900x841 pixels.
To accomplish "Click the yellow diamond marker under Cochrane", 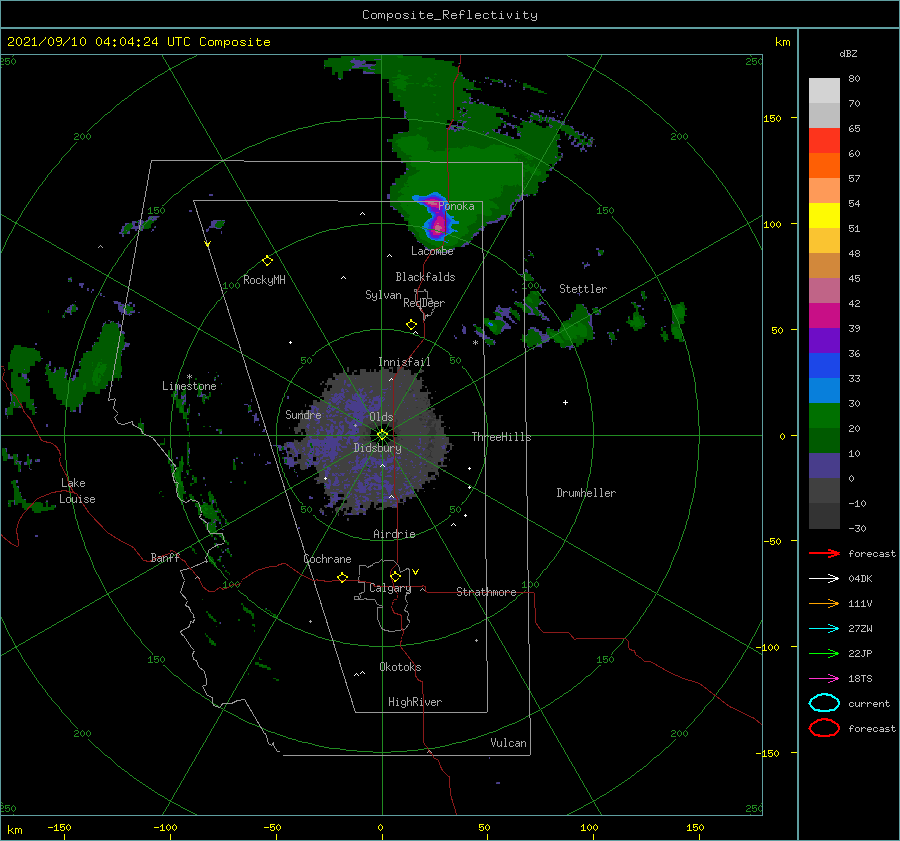I will point(342,578).
